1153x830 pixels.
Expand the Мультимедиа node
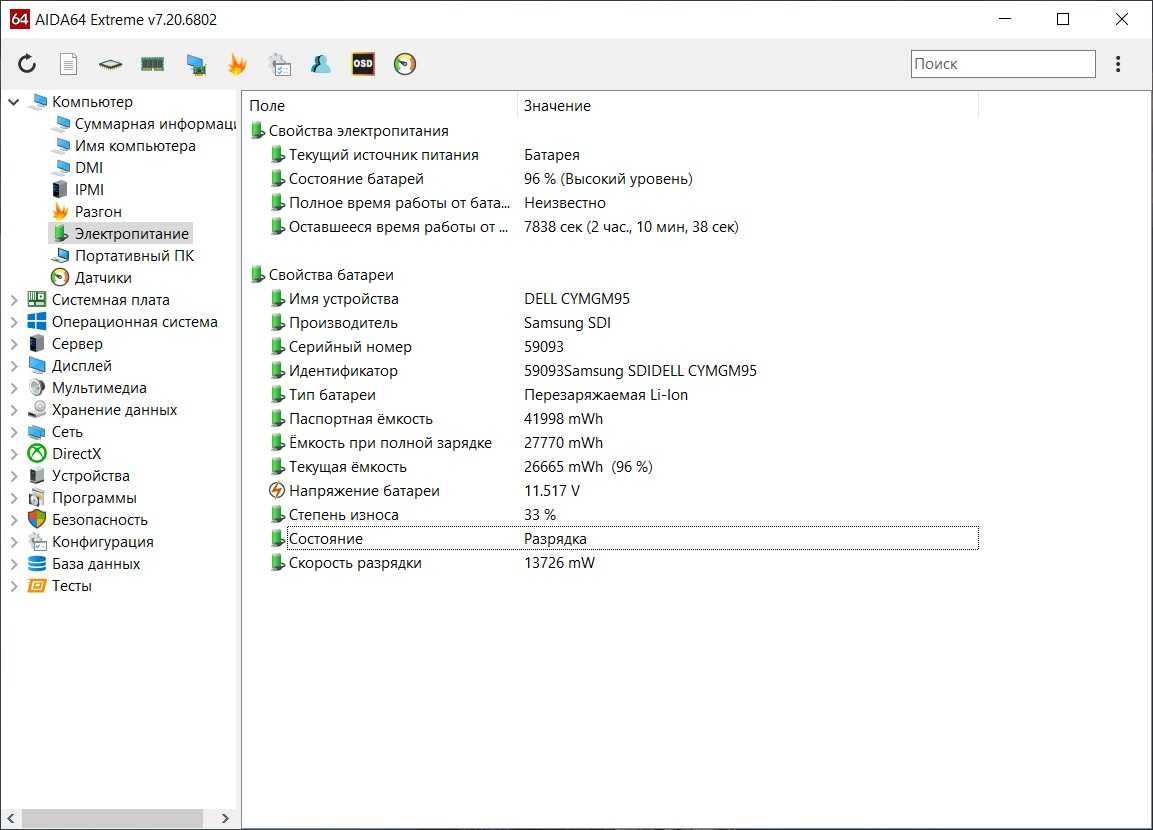(13, 388)
